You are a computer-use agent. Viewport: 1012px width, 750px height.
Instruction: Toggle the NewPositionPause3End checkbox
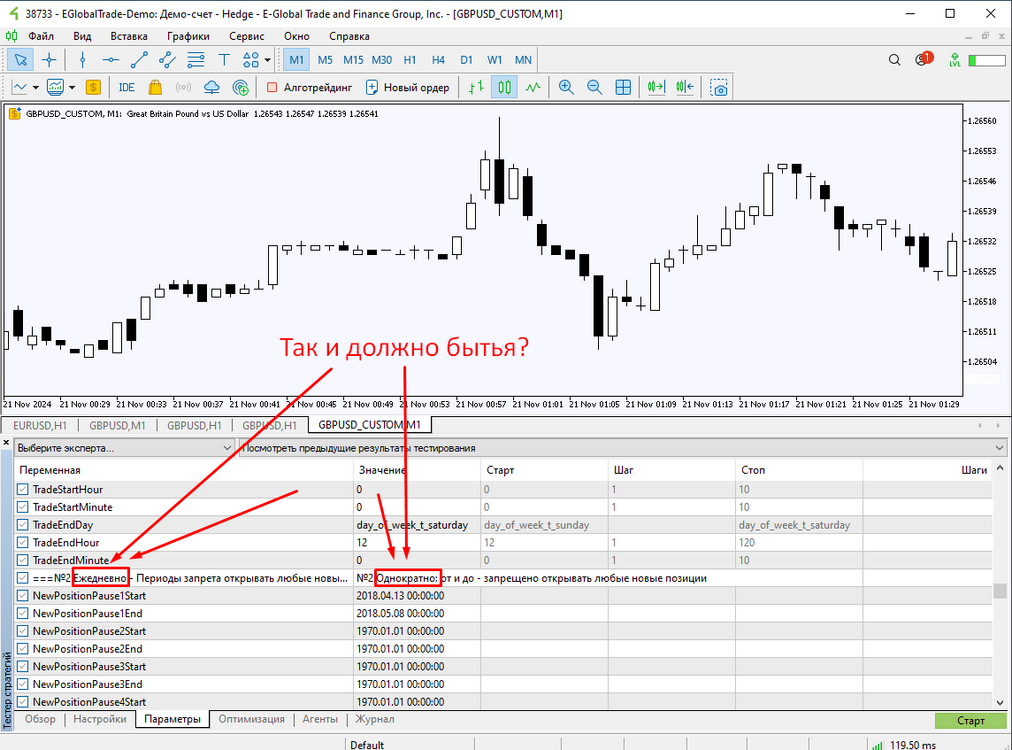pos(23,684)
